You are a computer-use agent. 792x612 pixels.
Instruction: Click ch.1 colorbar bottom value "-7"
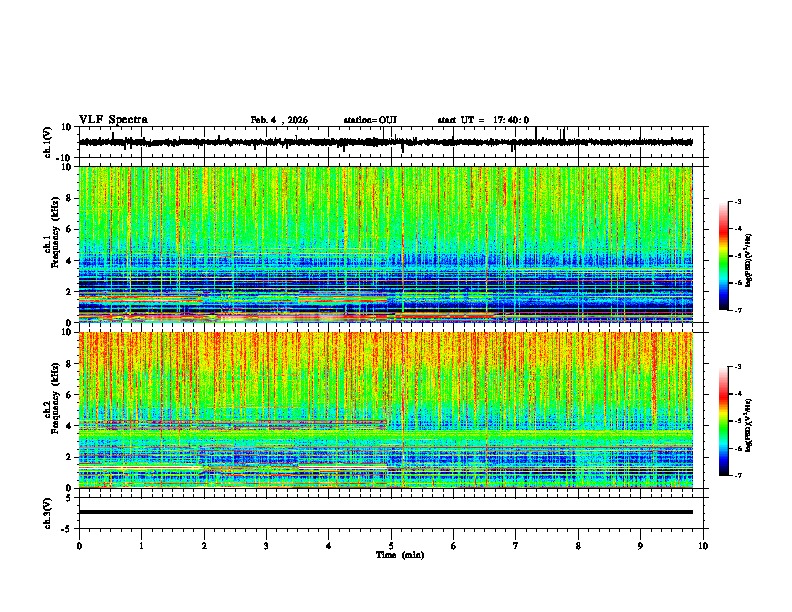(738, 310)
